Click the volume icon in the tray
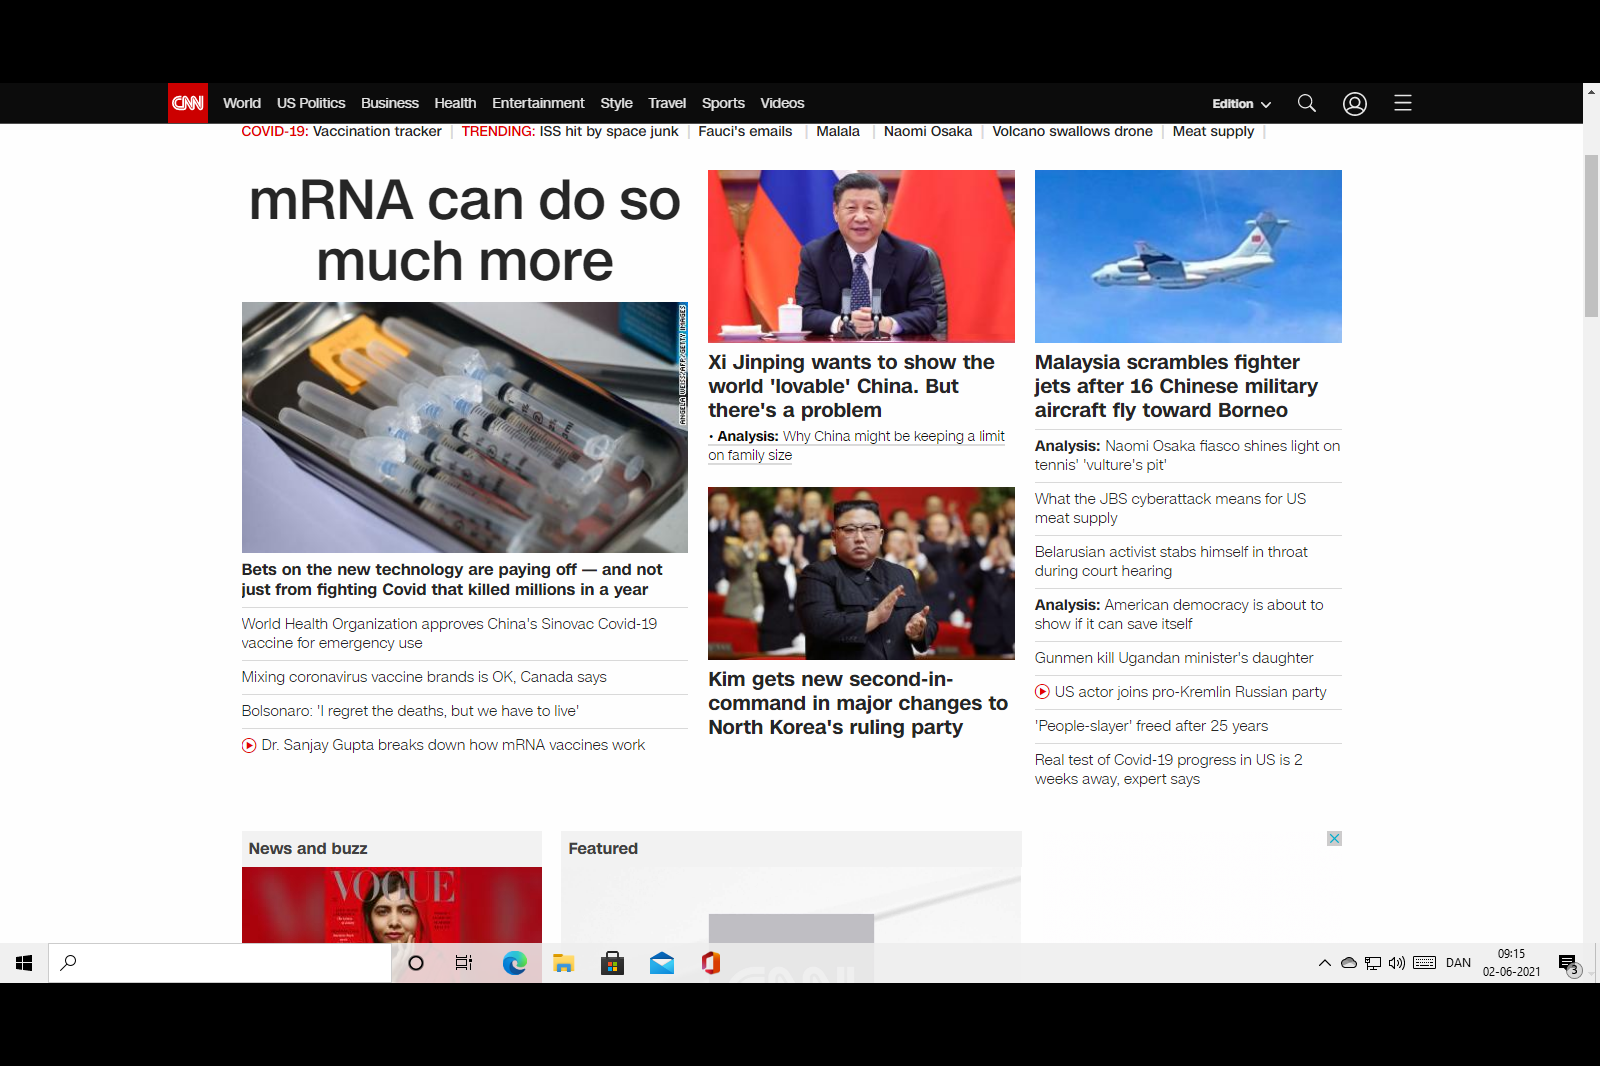1600x1066 pixels. tap(1396, 963)
